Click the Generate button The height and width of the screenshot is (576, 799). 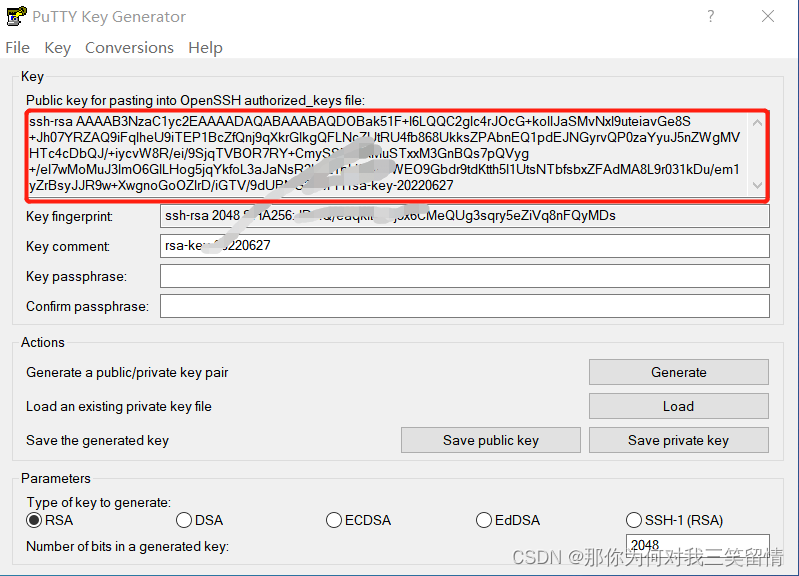click(x=679, y=372)
